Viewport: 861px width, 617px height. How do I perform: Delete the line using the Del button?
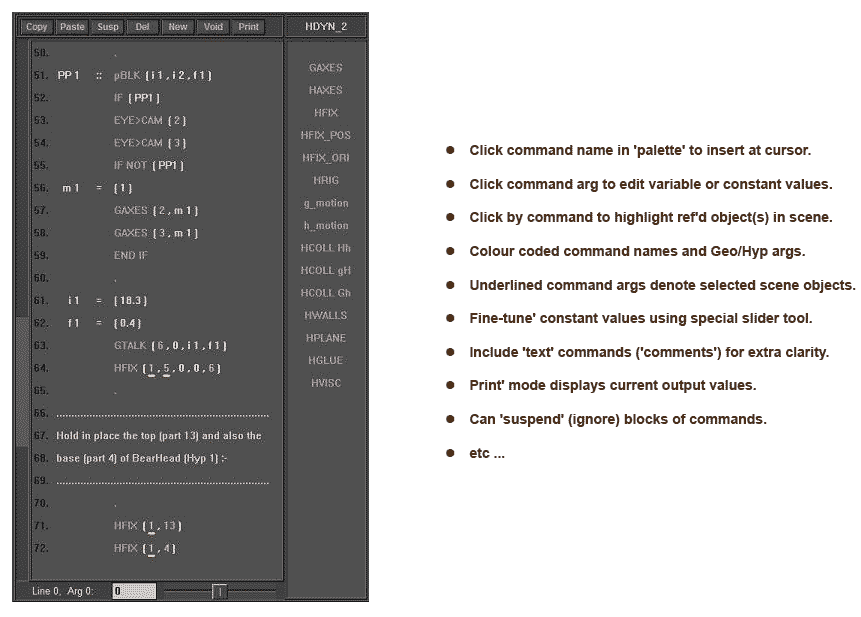coord(142,27)
